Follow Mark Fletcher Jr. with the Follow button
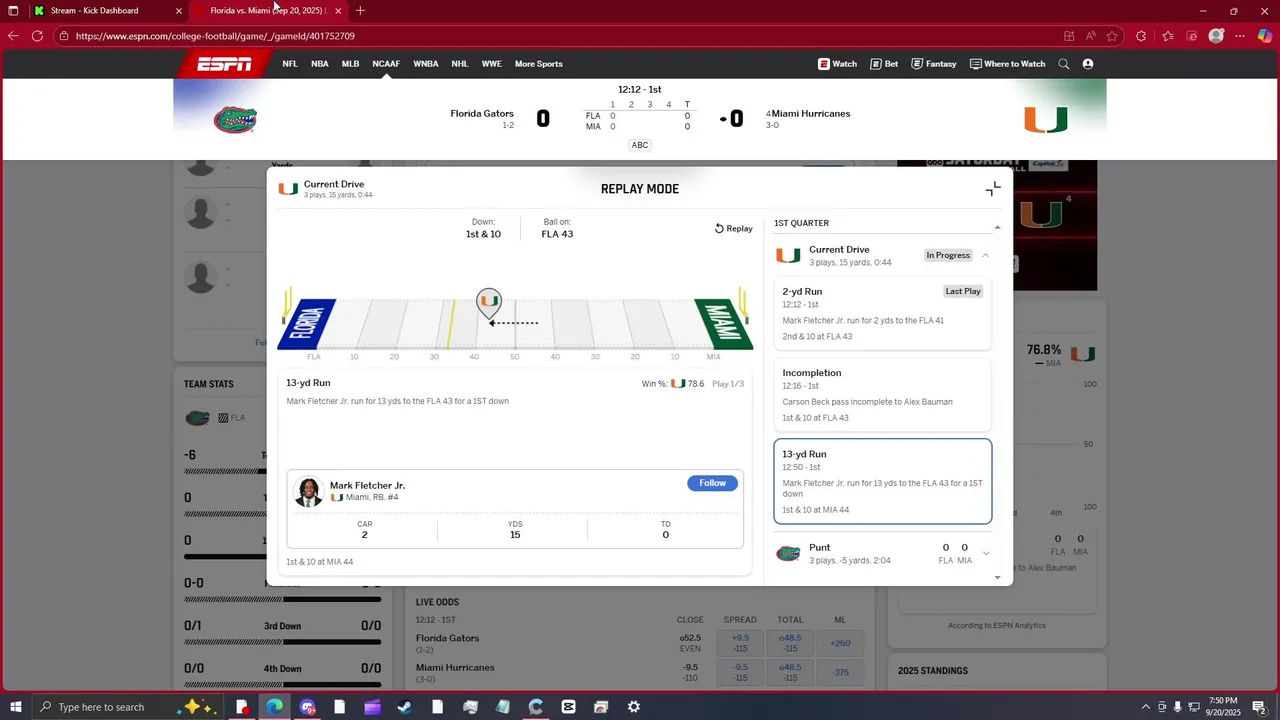This screenshot has height=720, width=1280. coord(712,483)
